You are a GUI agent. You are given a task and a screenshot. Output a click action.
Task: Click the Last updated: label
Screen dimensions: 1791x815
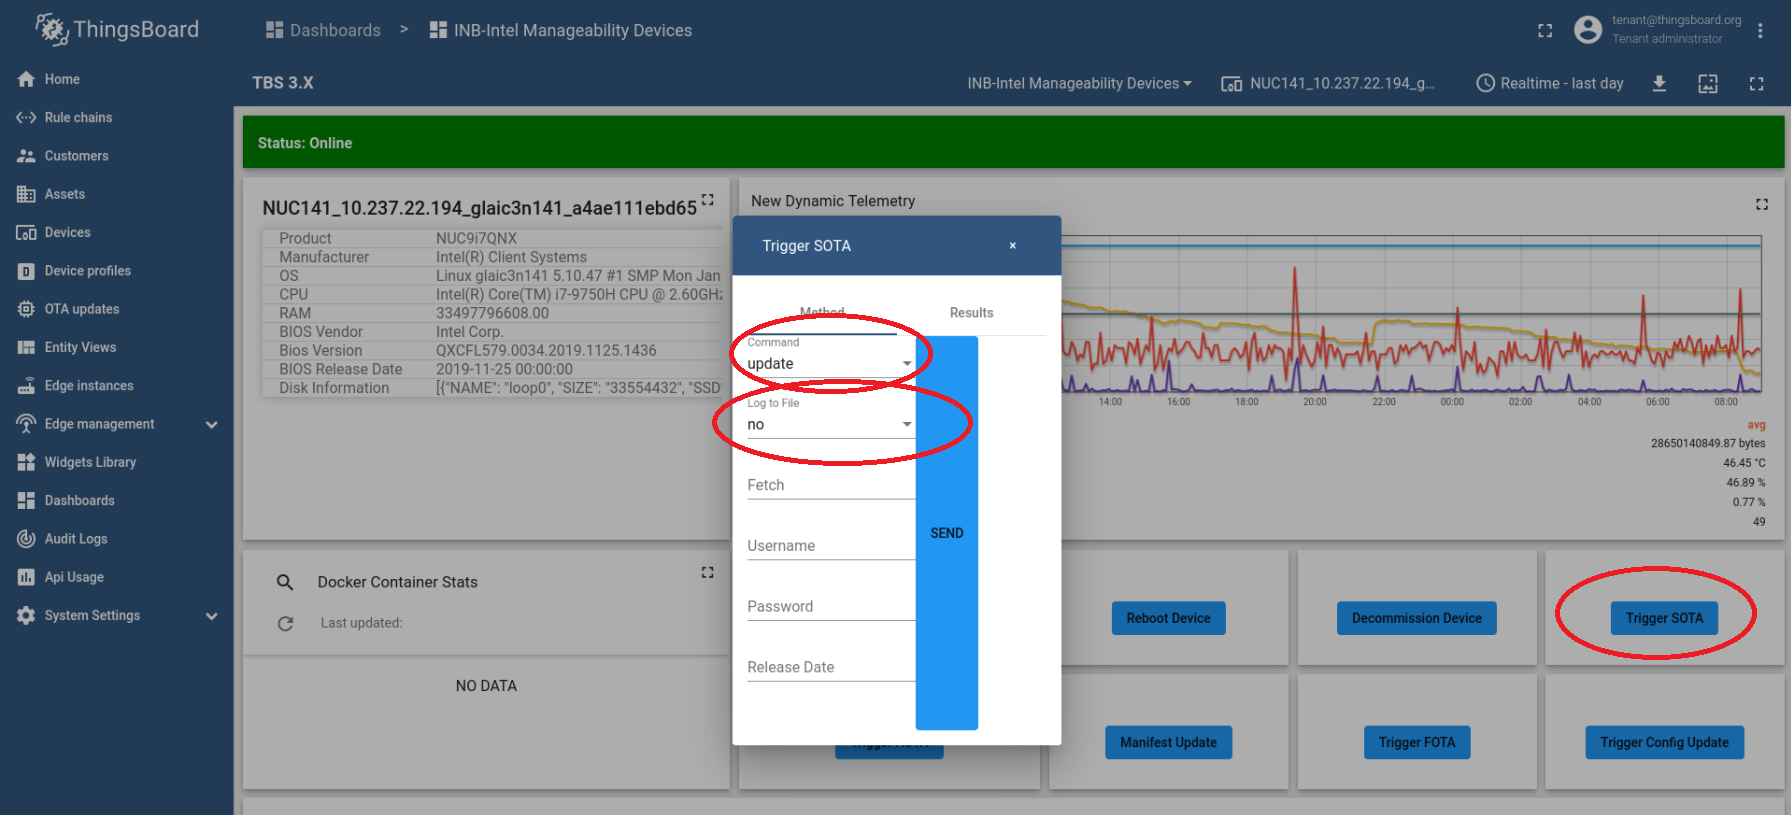pos(361,623)
